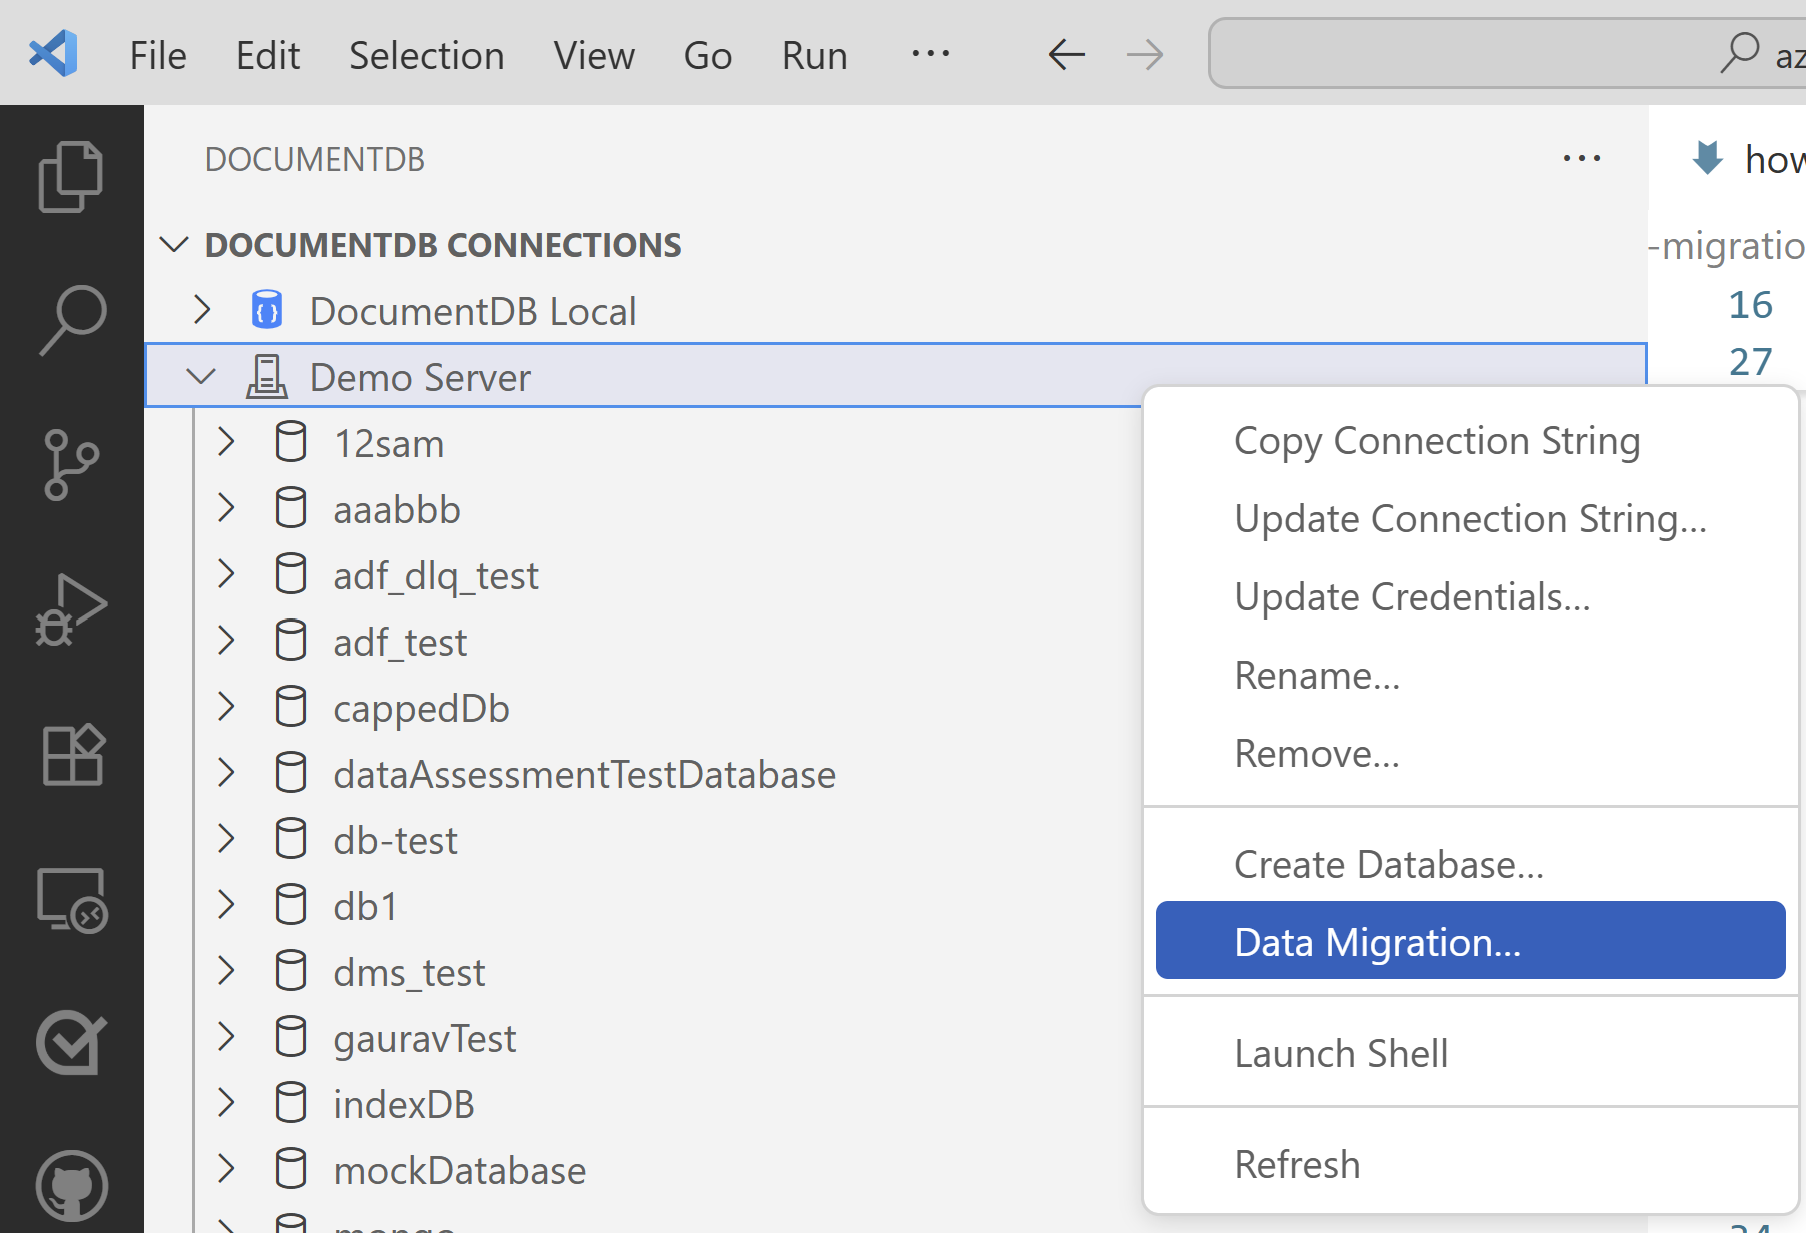The height and width of the screenshot is (1233, 1806).
Task: Open the Selection menu
Action: point(426,55)
